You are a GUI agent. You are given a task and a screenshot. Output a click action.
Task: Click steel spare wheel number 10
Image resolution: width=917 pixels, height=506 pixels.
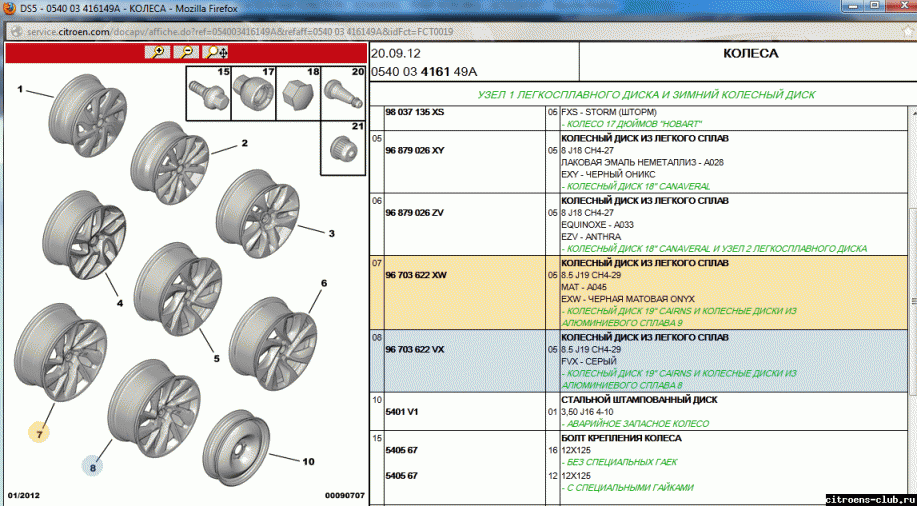pyautogui.click(x=237, y=448)
